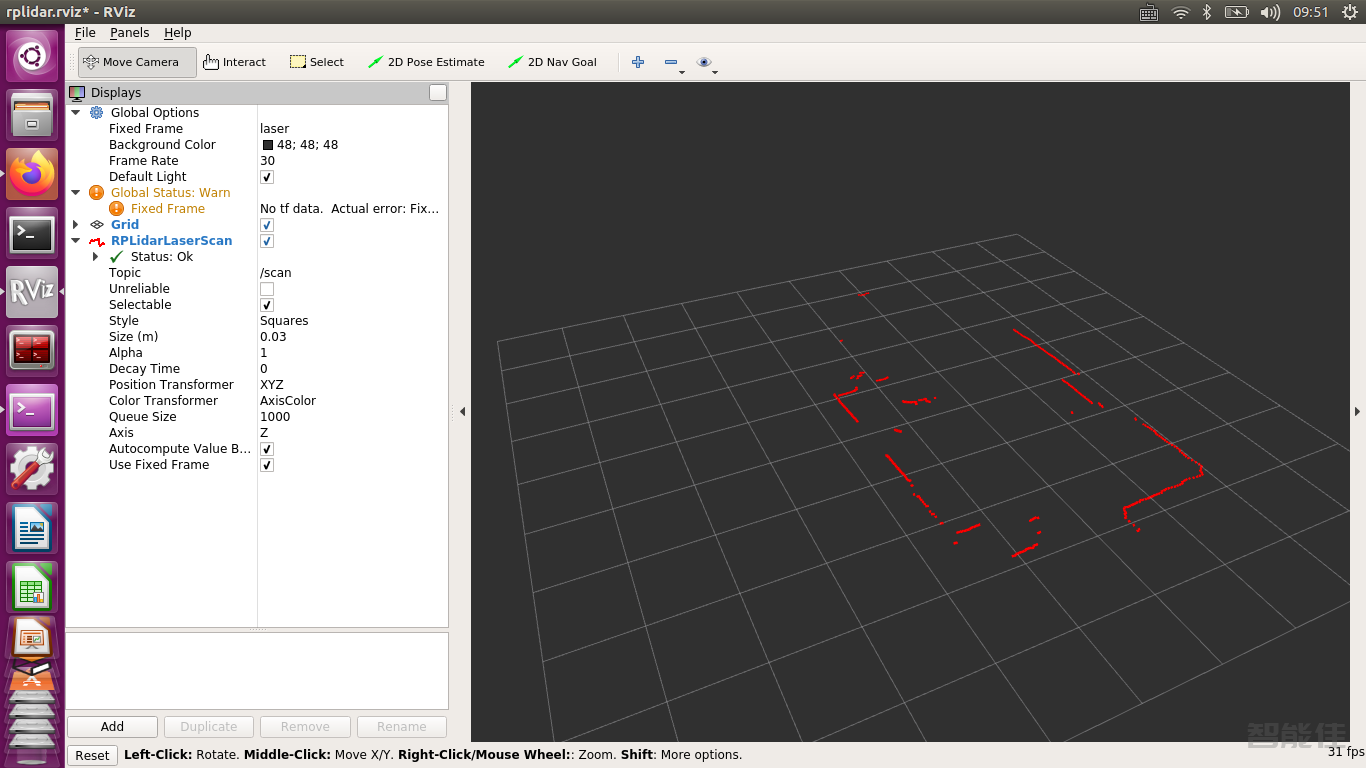
Task: Click the blue plus add-tool icon
Action: point(638,62)
